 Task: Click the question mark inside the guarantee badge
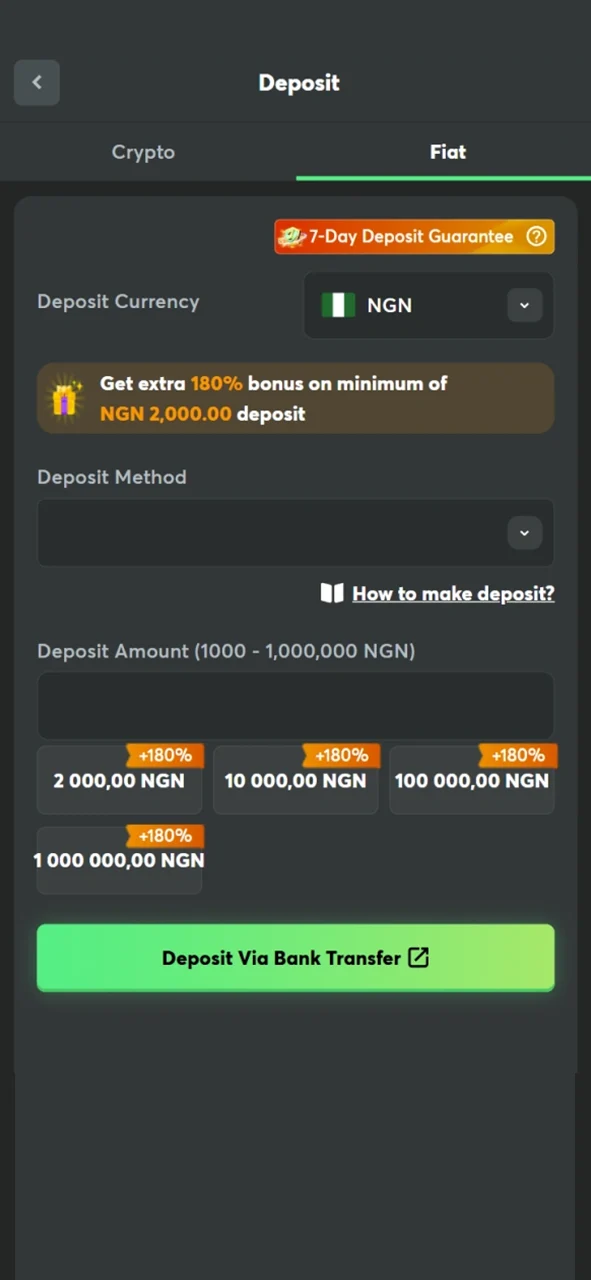click(536, 236)
